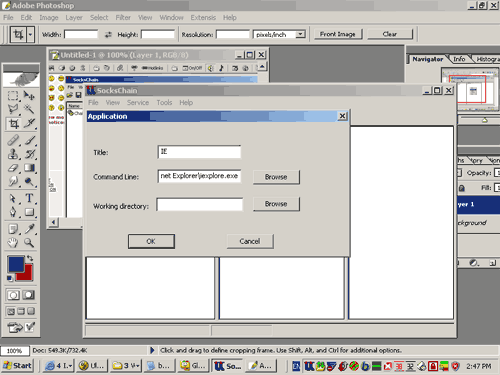The image size is (500, 375).
Task: Click the new layer icon in Layers panel
Action: (493, 263)
